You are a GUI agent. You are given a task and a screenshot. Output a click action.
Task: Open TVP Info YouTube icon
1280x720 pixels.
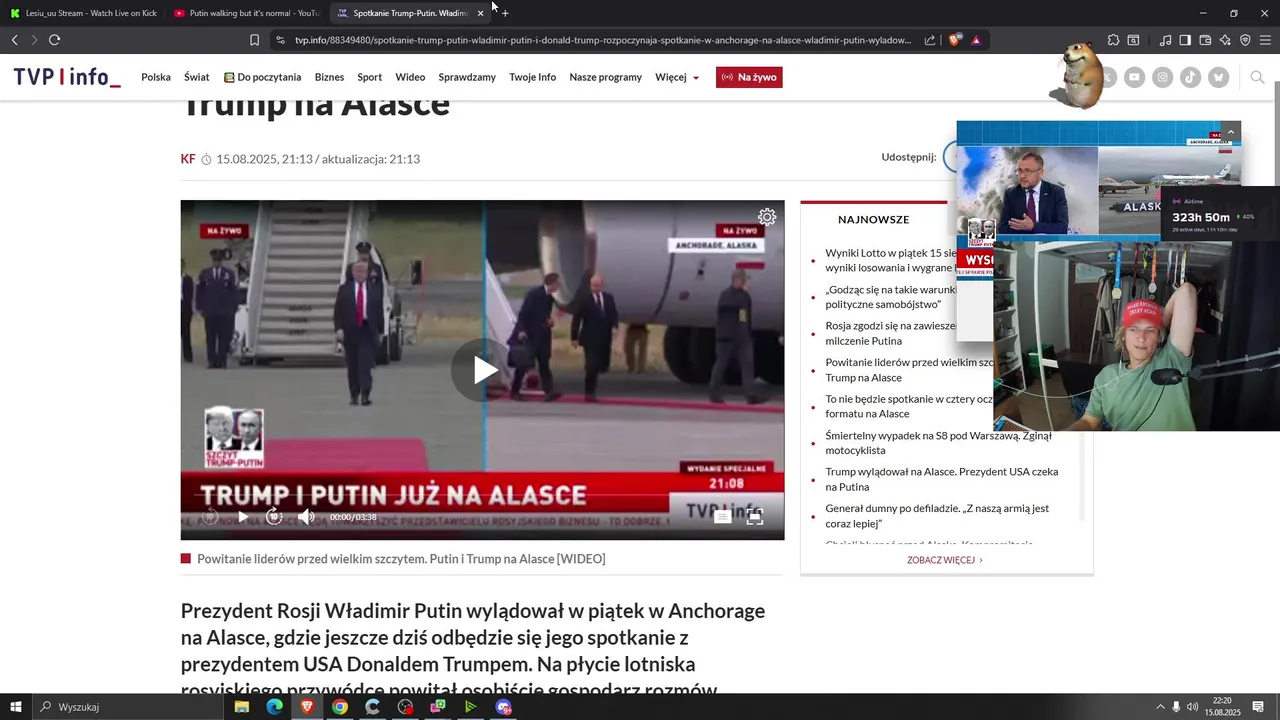pyautogui.click(x=1134, y=77)
